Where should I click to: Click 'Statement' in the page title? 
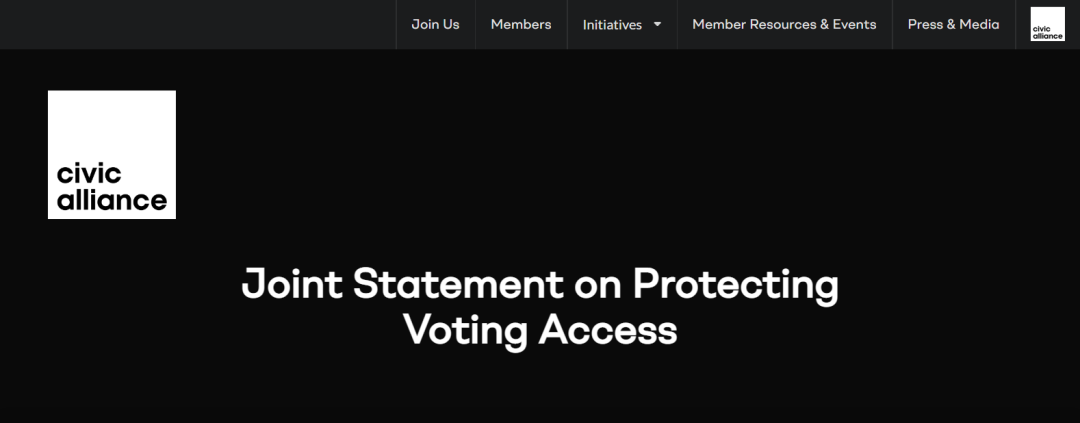[x=458, y=285]
